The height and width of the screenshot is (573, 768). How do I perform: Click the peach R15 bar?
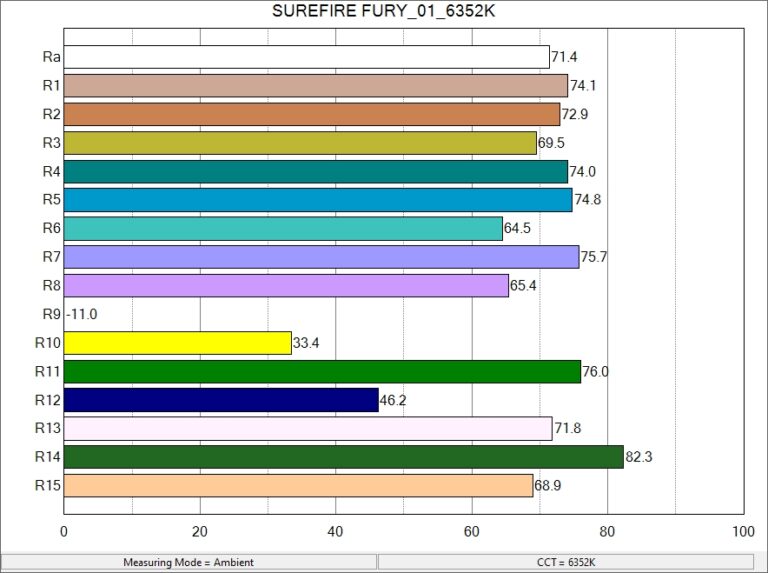pyautogui.click(x=298, y=485)
